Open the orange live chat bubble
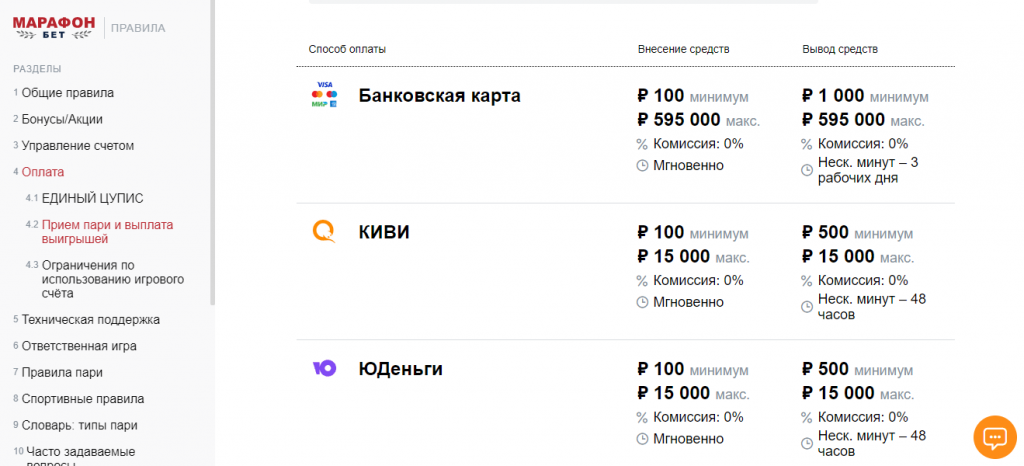1024x466 pixels. tap(995, 437)
